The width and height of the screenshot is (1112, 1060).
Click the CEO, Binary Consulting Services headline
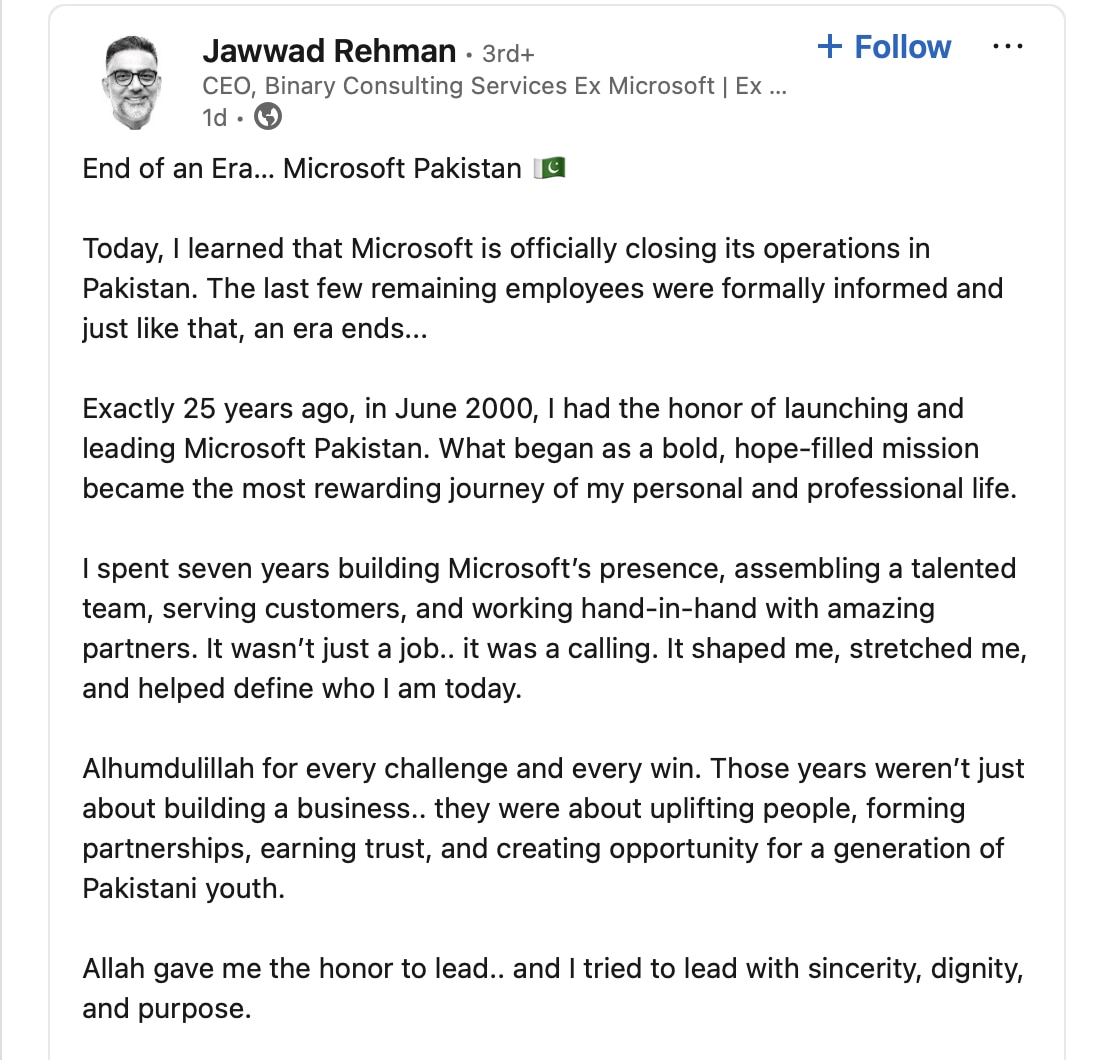tap(494, 86)
